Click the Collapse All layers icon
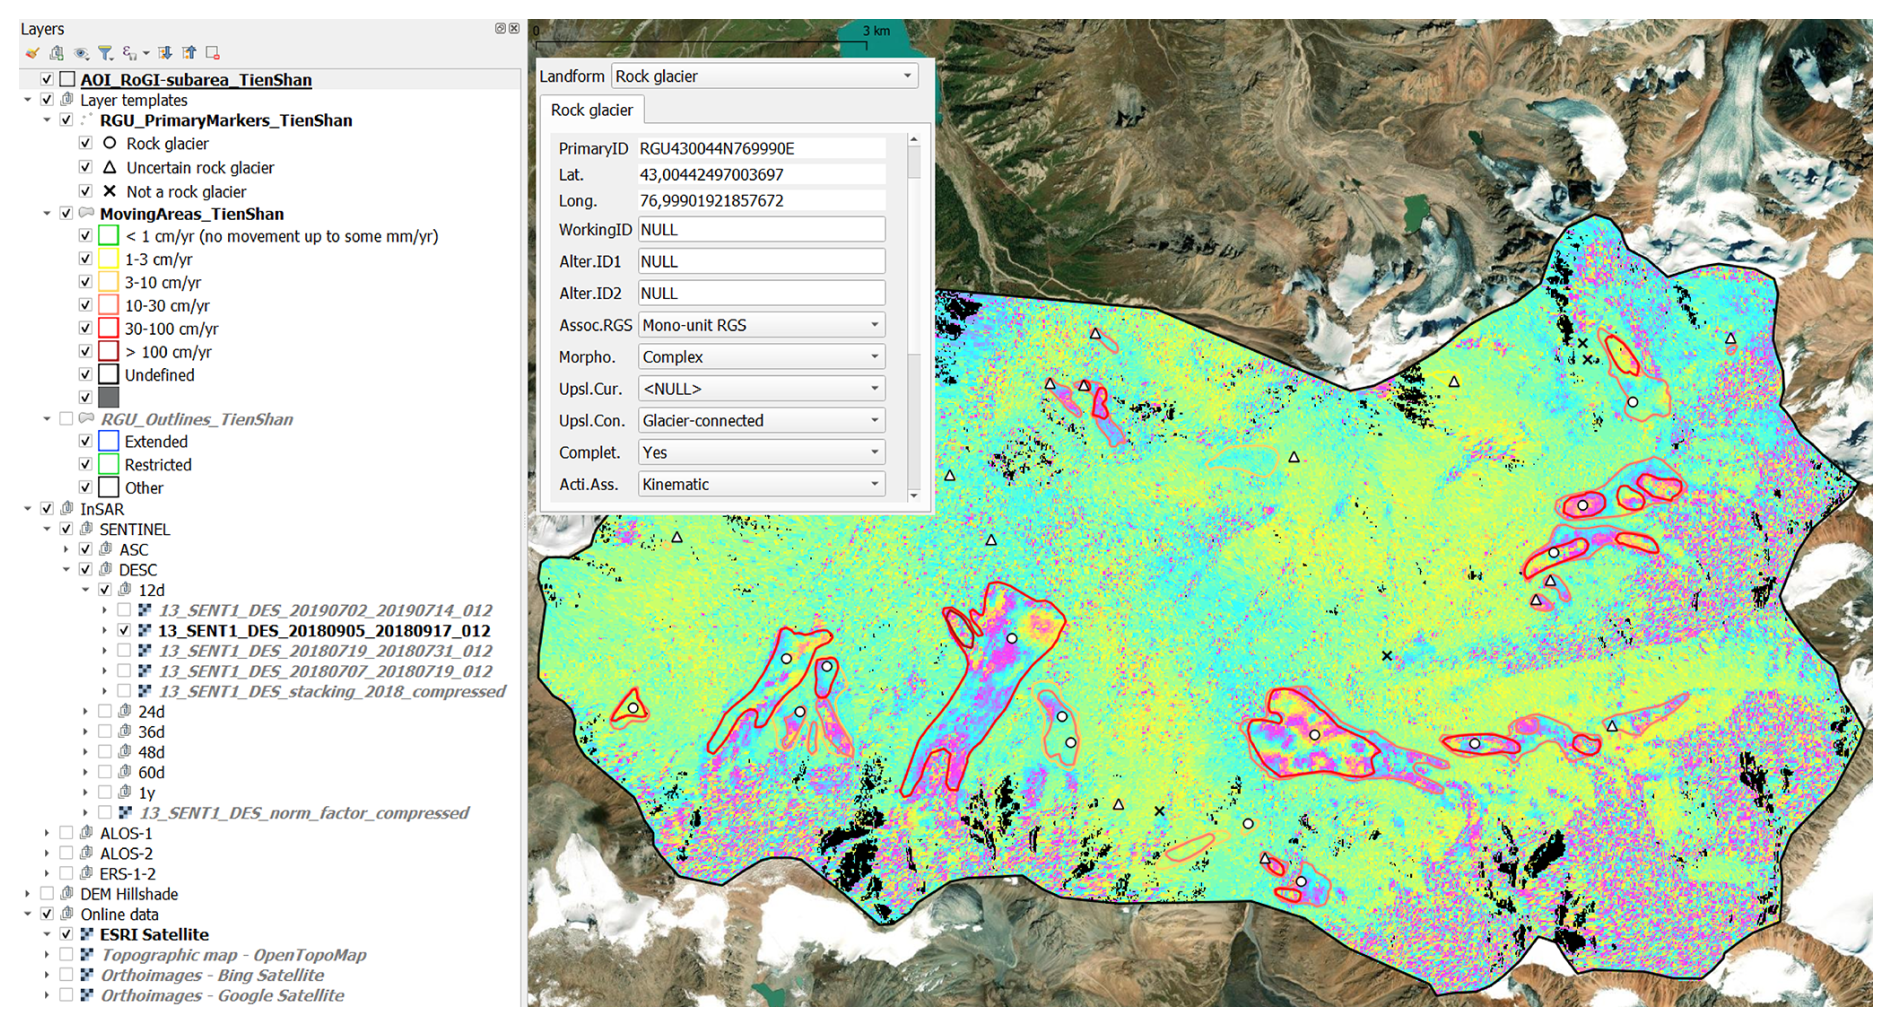The height and width of the screenshot is (1026, 1892). (189, 53)
